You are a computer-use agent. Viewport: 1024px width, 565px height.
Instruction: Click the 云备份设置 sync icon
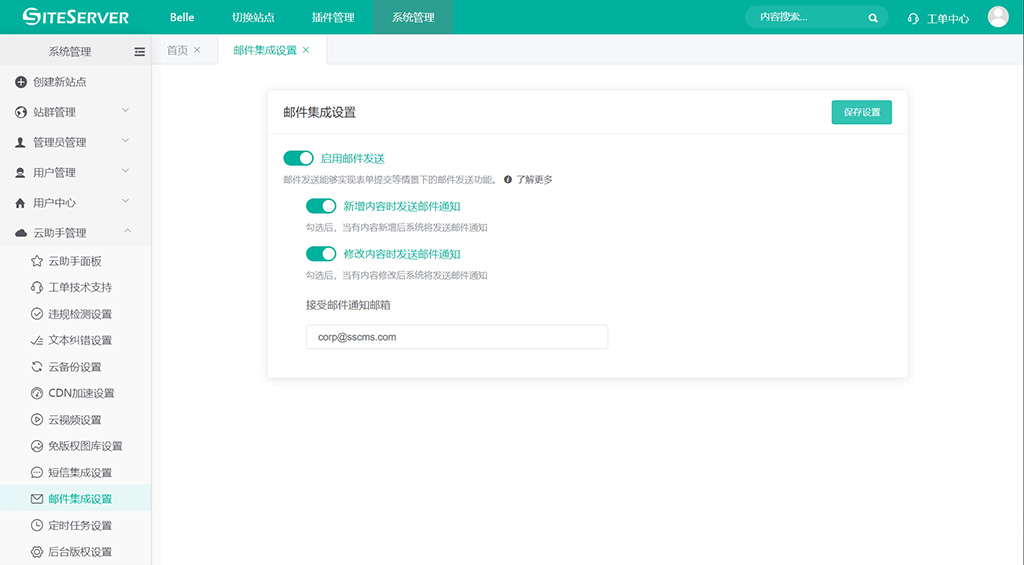pyautogui.click(x=37, y=367)
